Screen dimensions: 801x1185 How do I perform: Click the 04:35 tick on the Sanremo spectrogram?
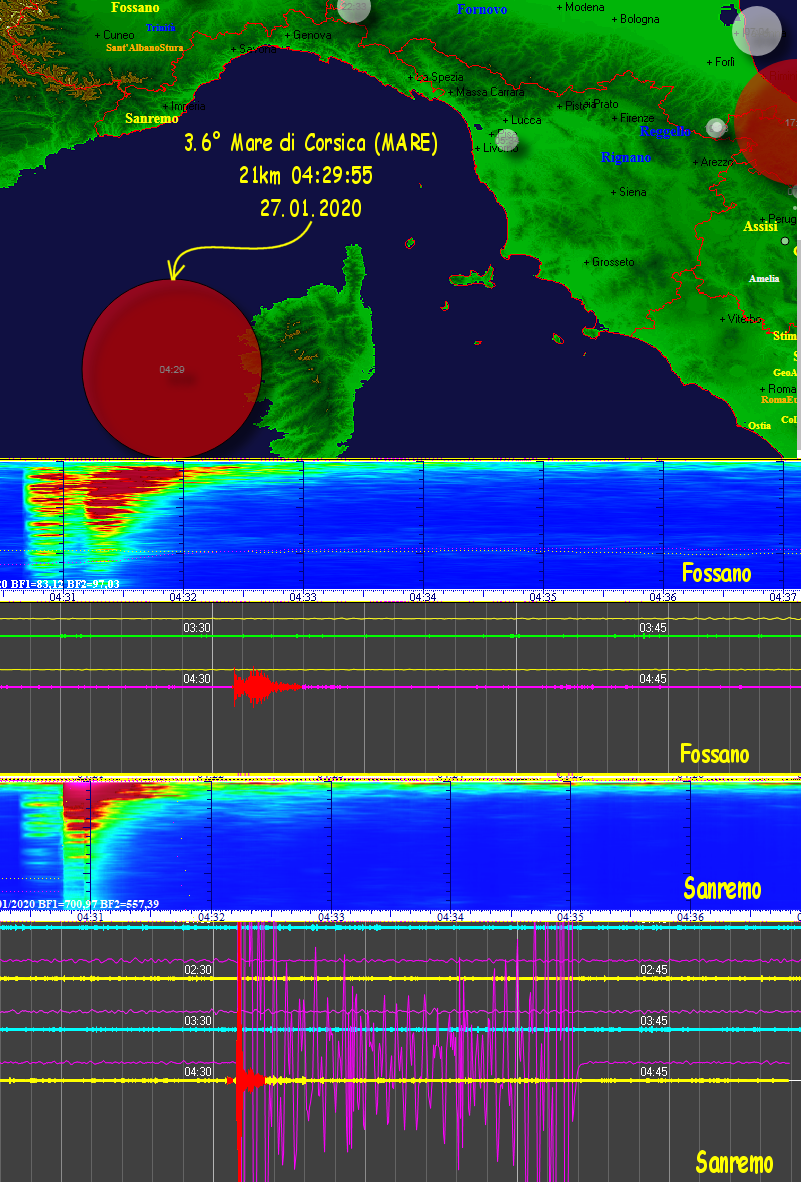coord(570,915)
